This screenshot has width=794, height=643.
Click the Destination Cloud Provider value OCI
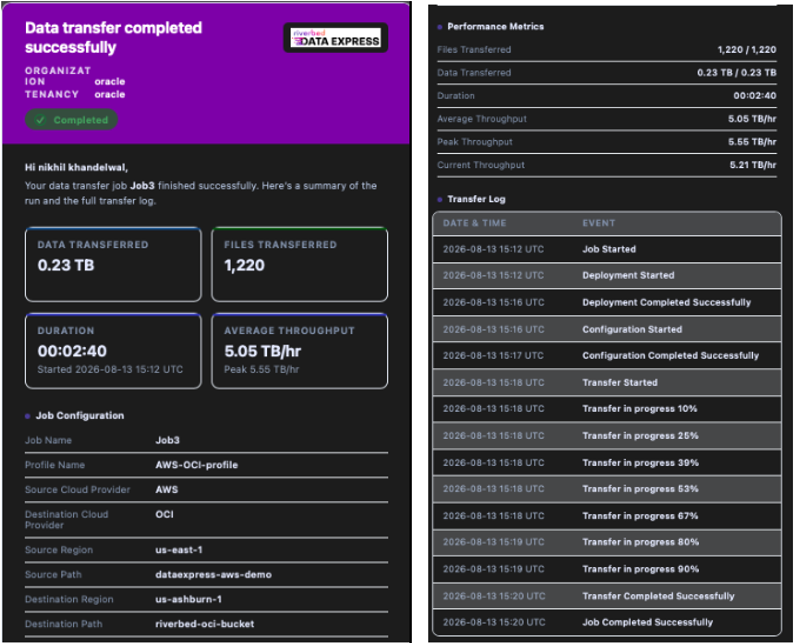[x=165, y=514]
